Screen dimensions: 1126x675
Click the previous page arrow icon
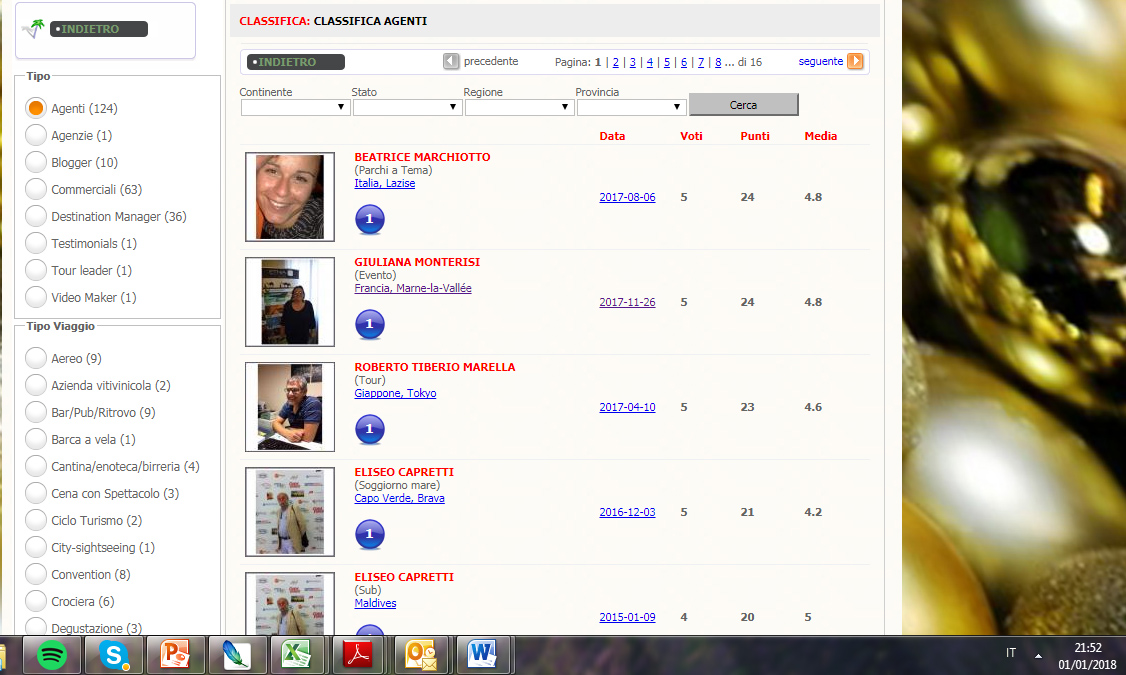(x=451, y=61)
